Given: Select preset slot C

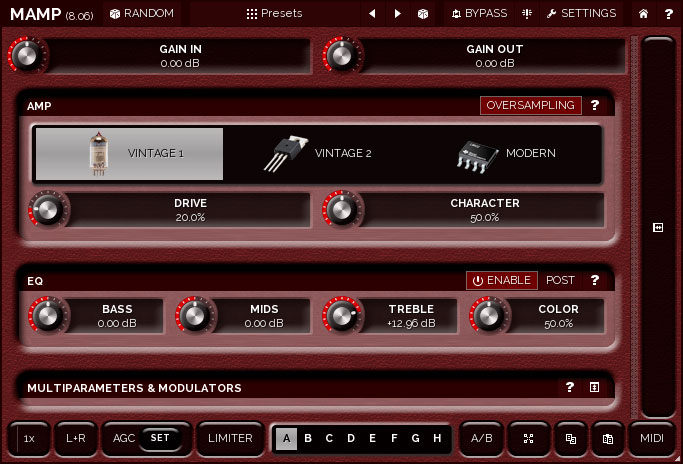Looking at the screenshot, I should (x=329, y=438).
